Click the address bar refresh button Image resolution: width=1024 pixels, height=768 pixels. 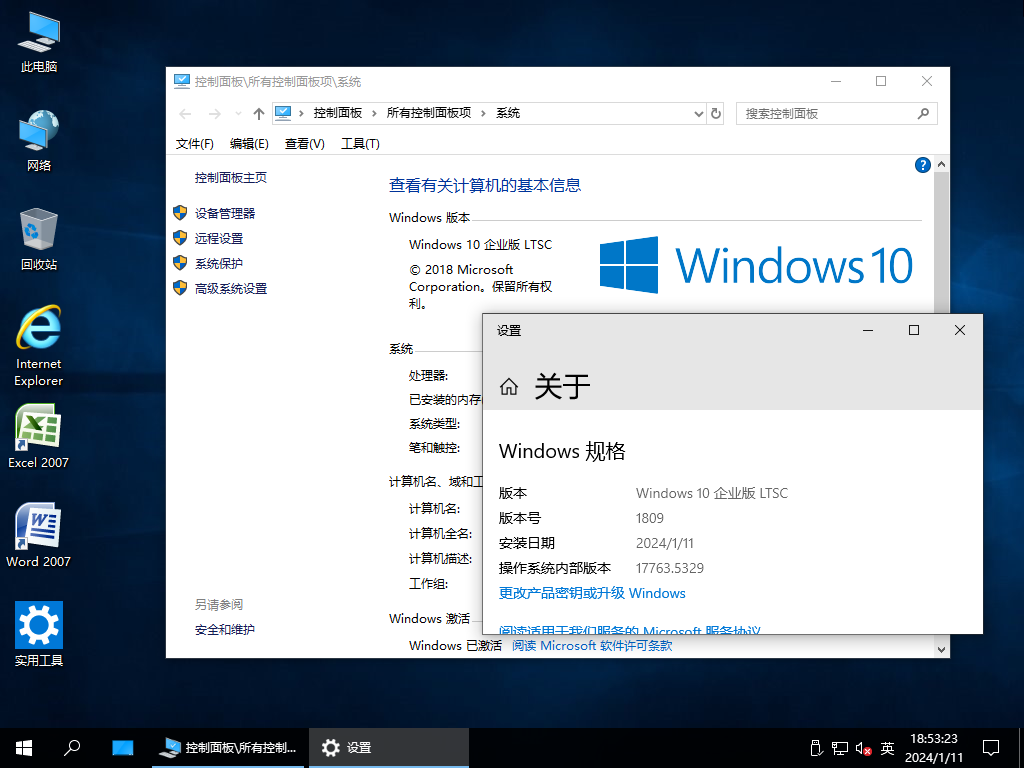point(716,114)
